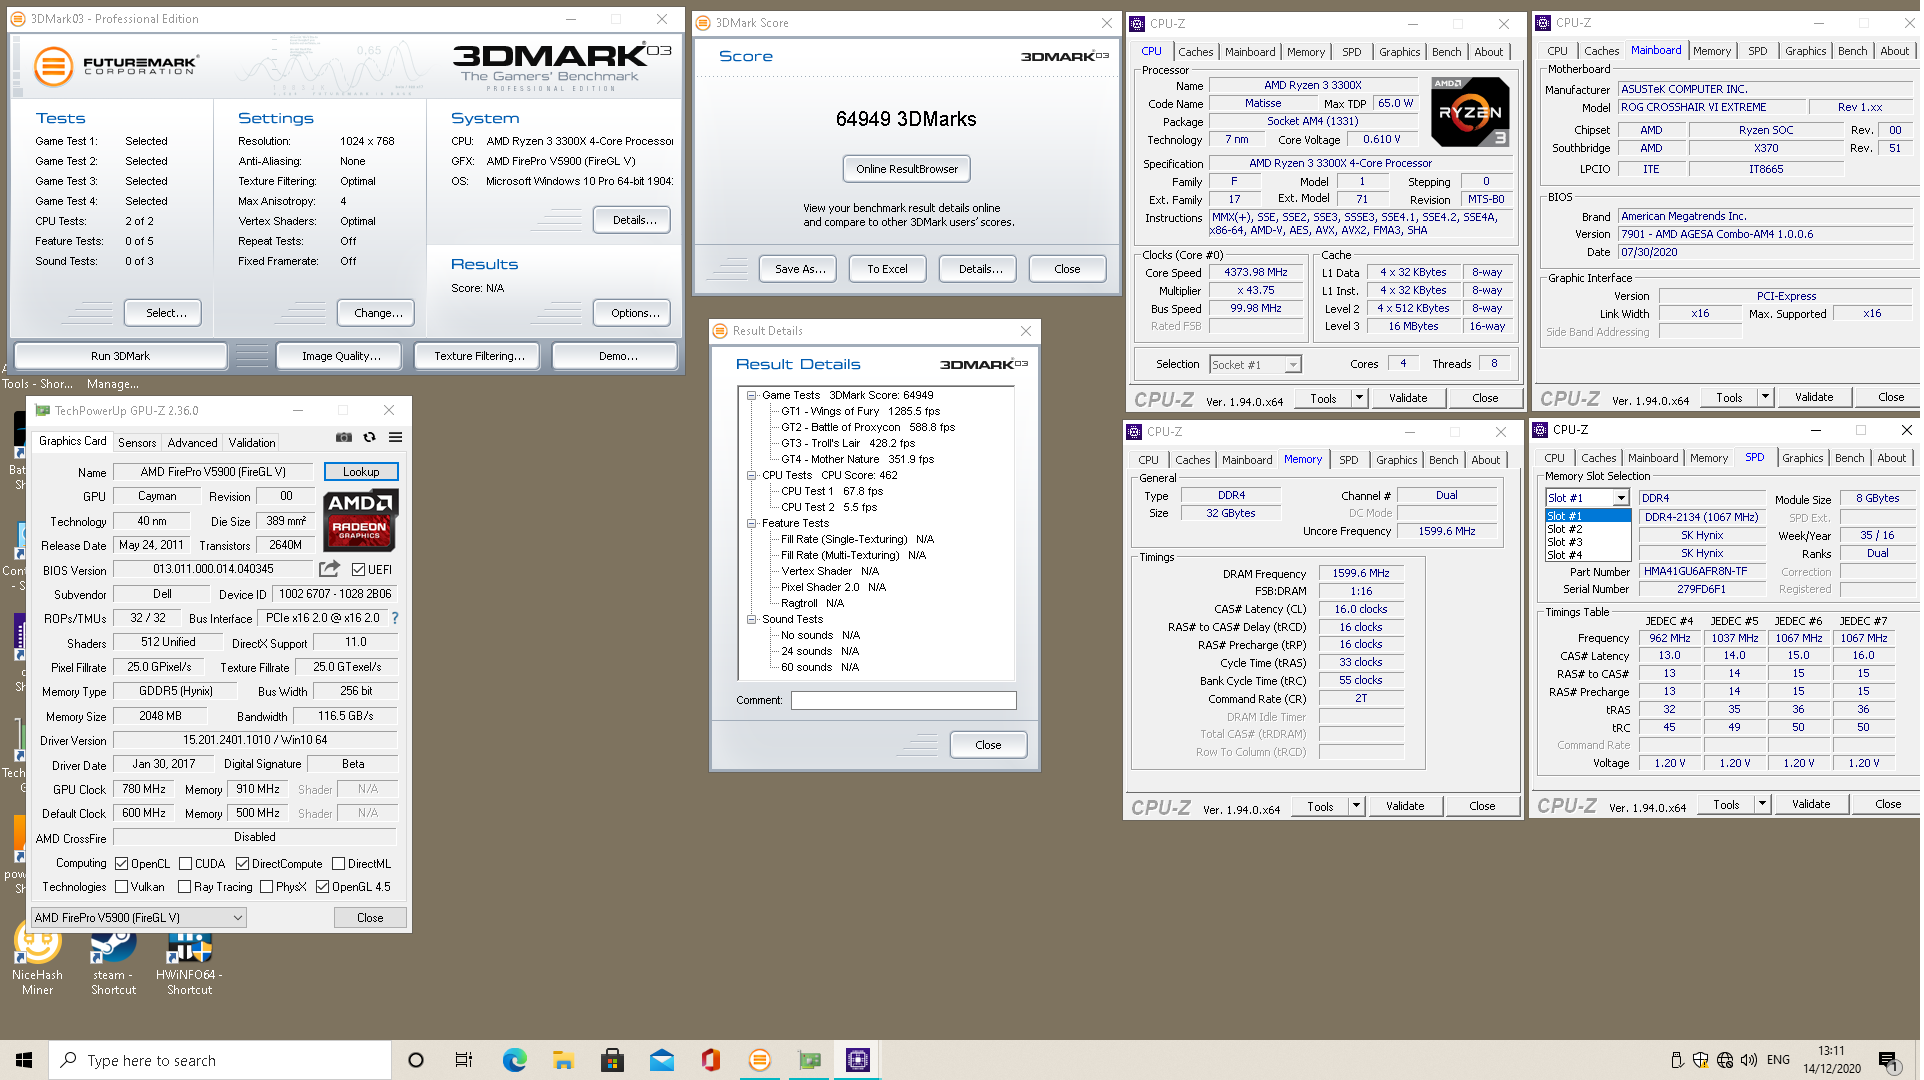Open Tools dropdown arrow in CPU-Z Memory window

tap(1356, 806)
